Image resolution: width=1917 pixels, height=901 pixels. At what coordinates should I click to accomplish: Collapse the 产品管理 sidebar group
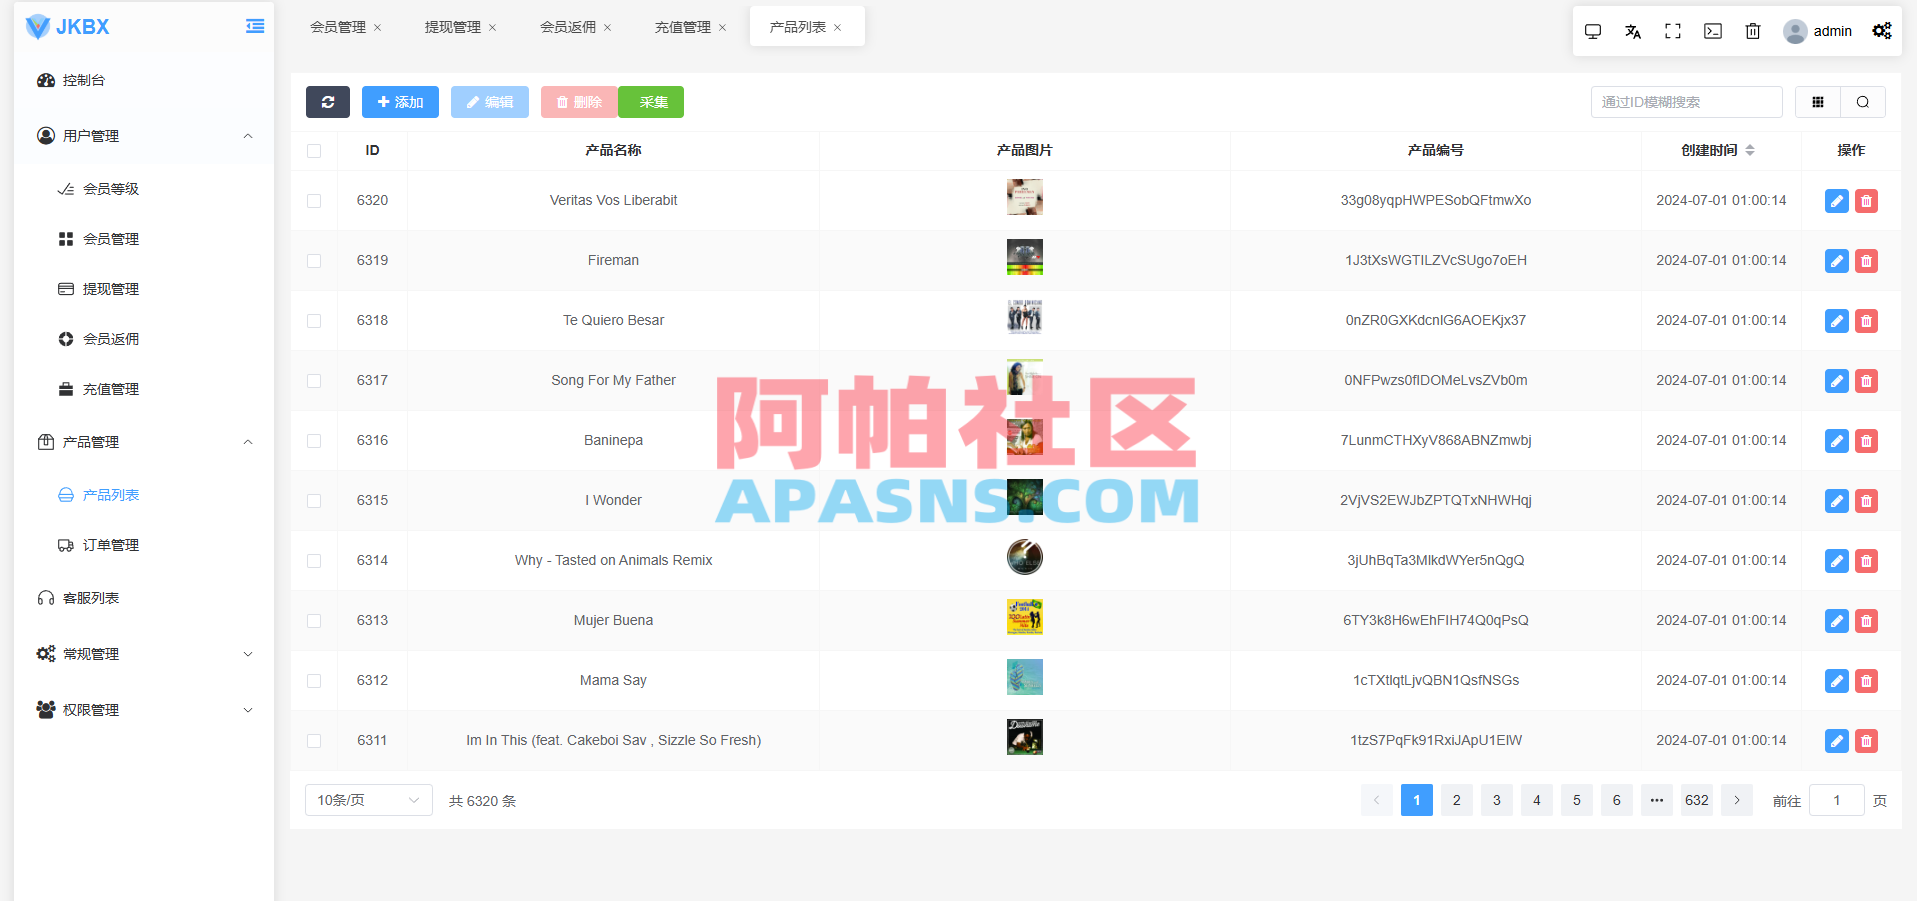pos(144,442)
